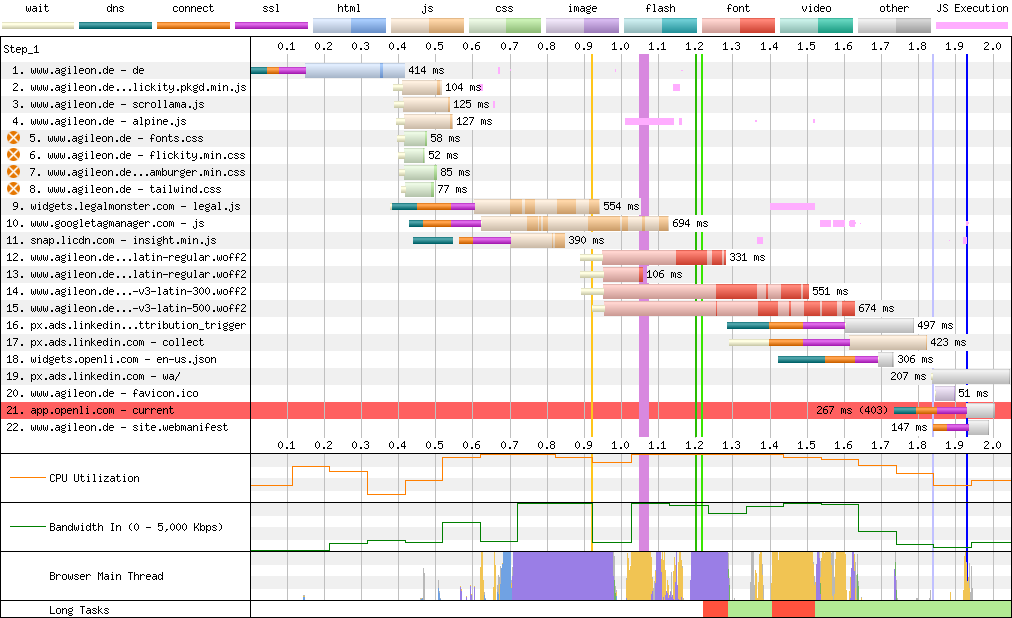Click the blocking icon beside tailwind.css
This screenshot has height=618, width=1012.
(14, 189)
